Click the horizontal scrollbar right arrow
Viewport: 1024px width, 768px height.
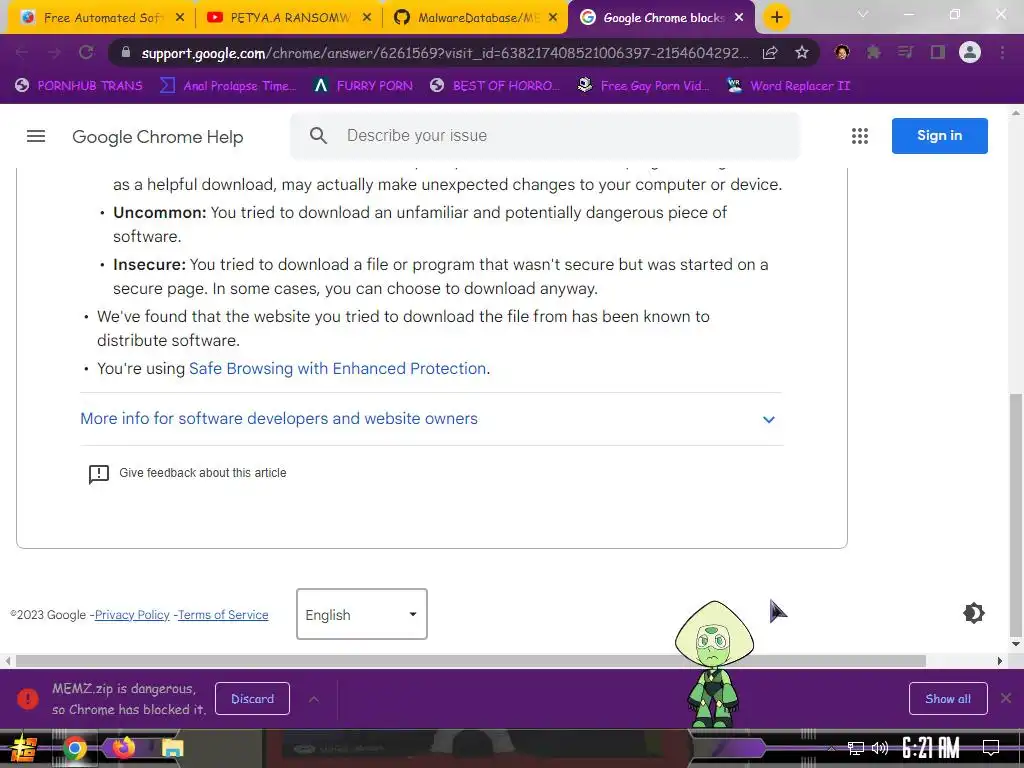(1000, 661)
